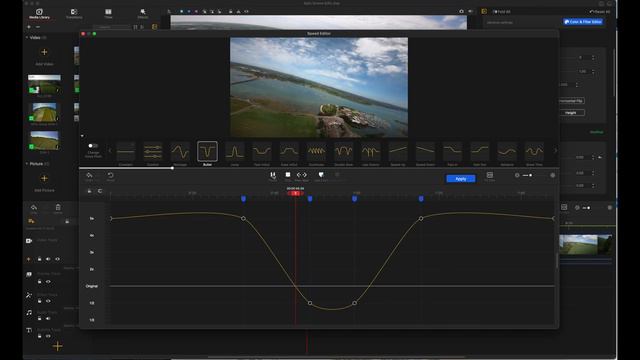This screenshot has width=640, height=360.
Task: Choose the zigzag sawtooth speed preset
Action: point(316,152)
